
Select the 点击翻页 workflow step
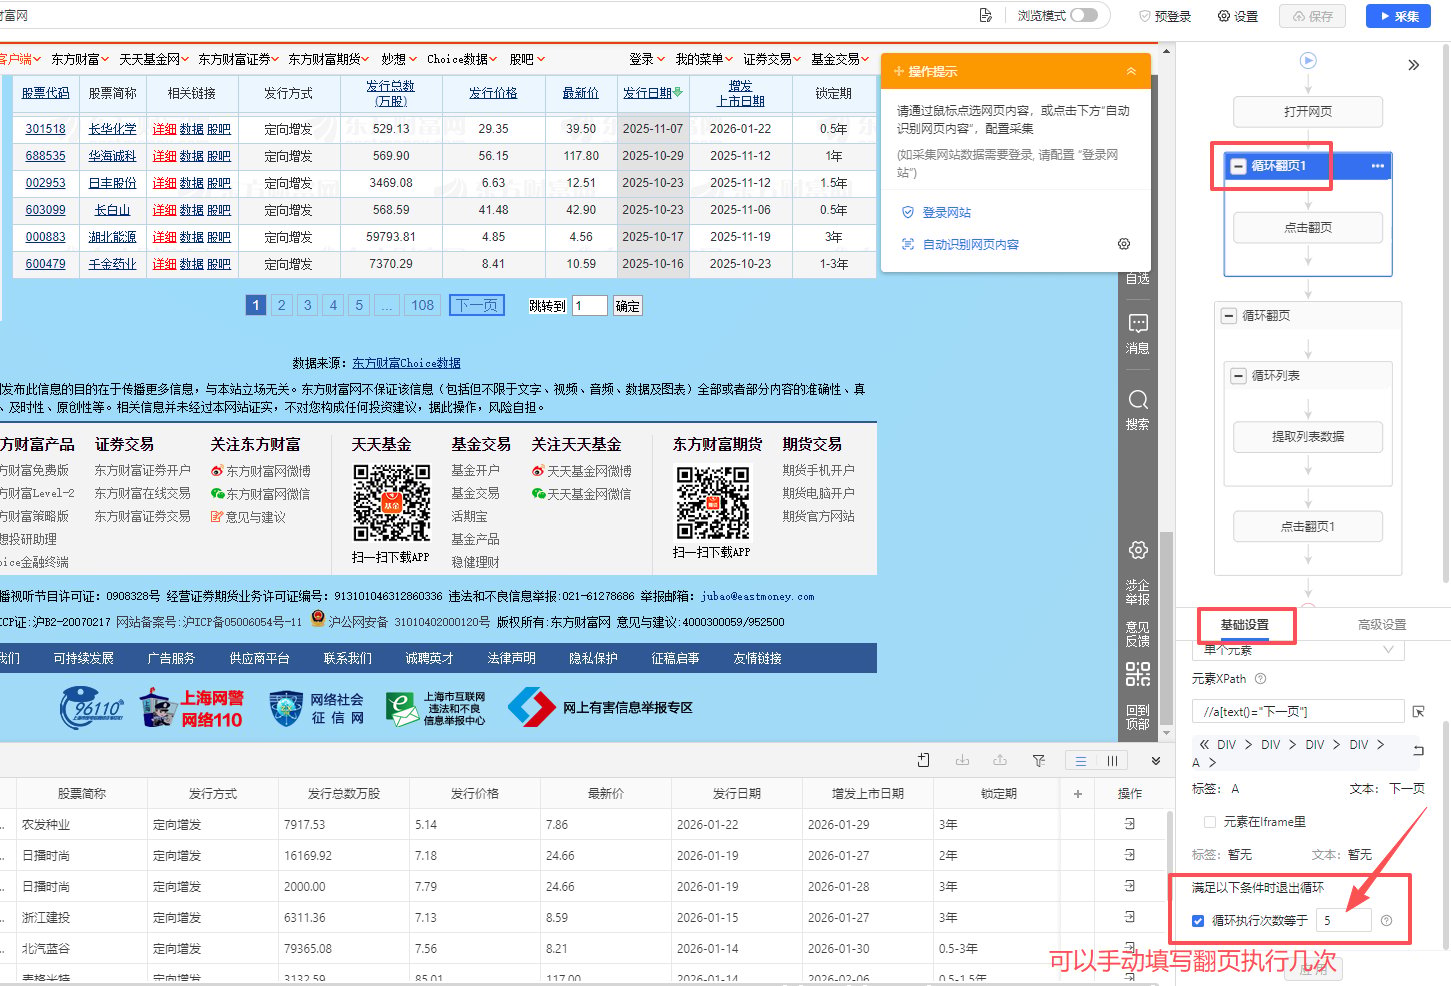(1308, 228)
